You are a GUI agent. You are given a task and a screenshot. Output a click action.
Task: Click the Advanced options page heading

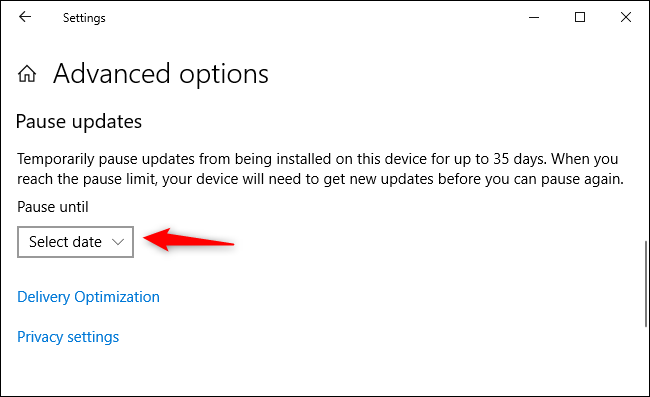(161, 74)
